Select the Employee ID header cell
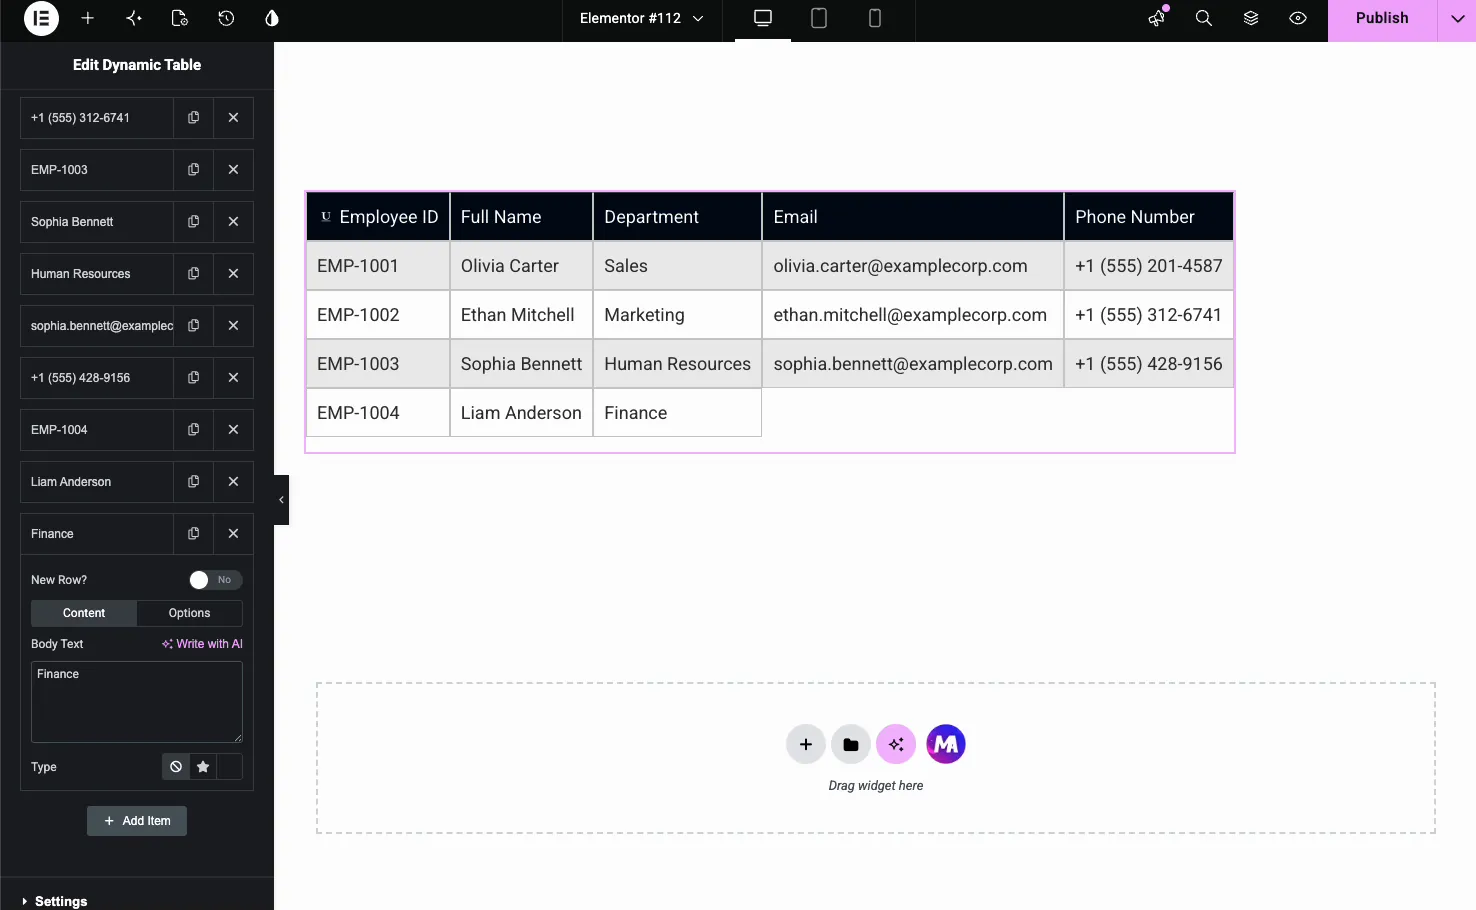This screenshot has height=910, width=1476. (x=378, y=217)
